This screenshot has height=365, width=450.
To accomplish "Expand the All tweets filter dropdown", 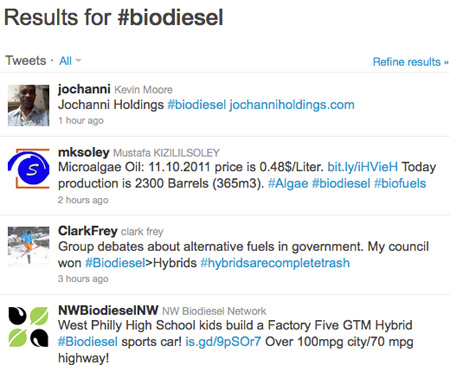I will click(70, 61).
